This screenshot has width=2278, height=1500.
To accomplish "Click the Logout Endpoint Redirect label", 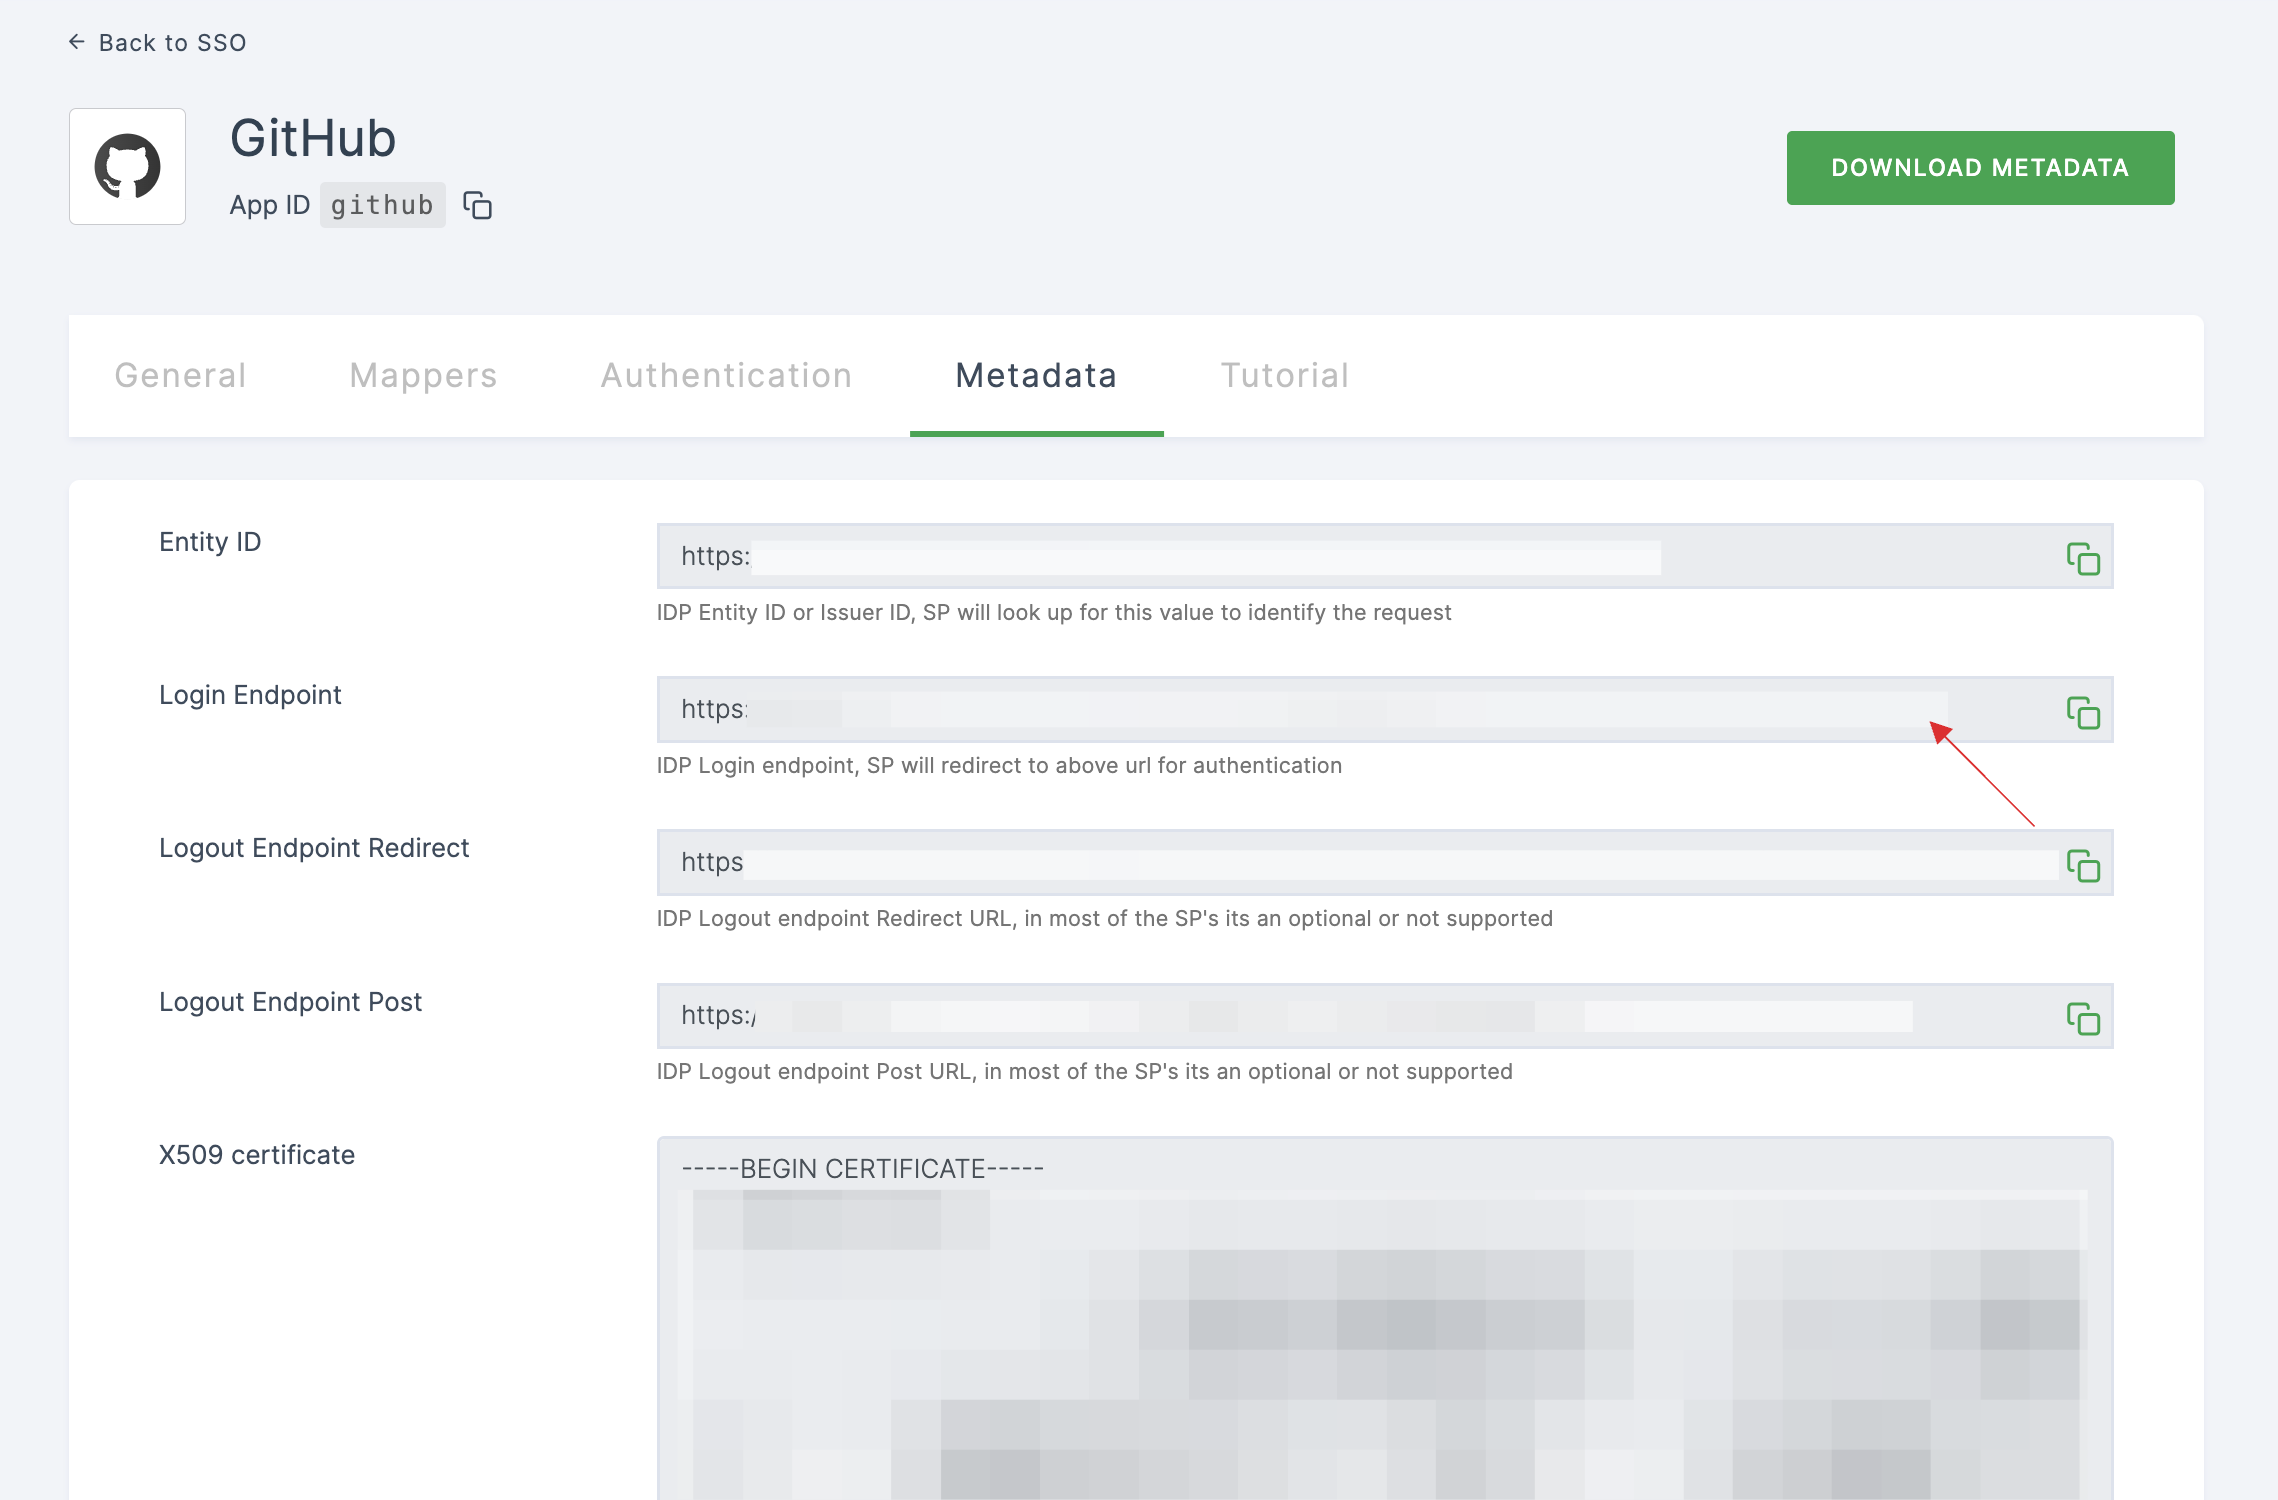I will tap(314, 848).
